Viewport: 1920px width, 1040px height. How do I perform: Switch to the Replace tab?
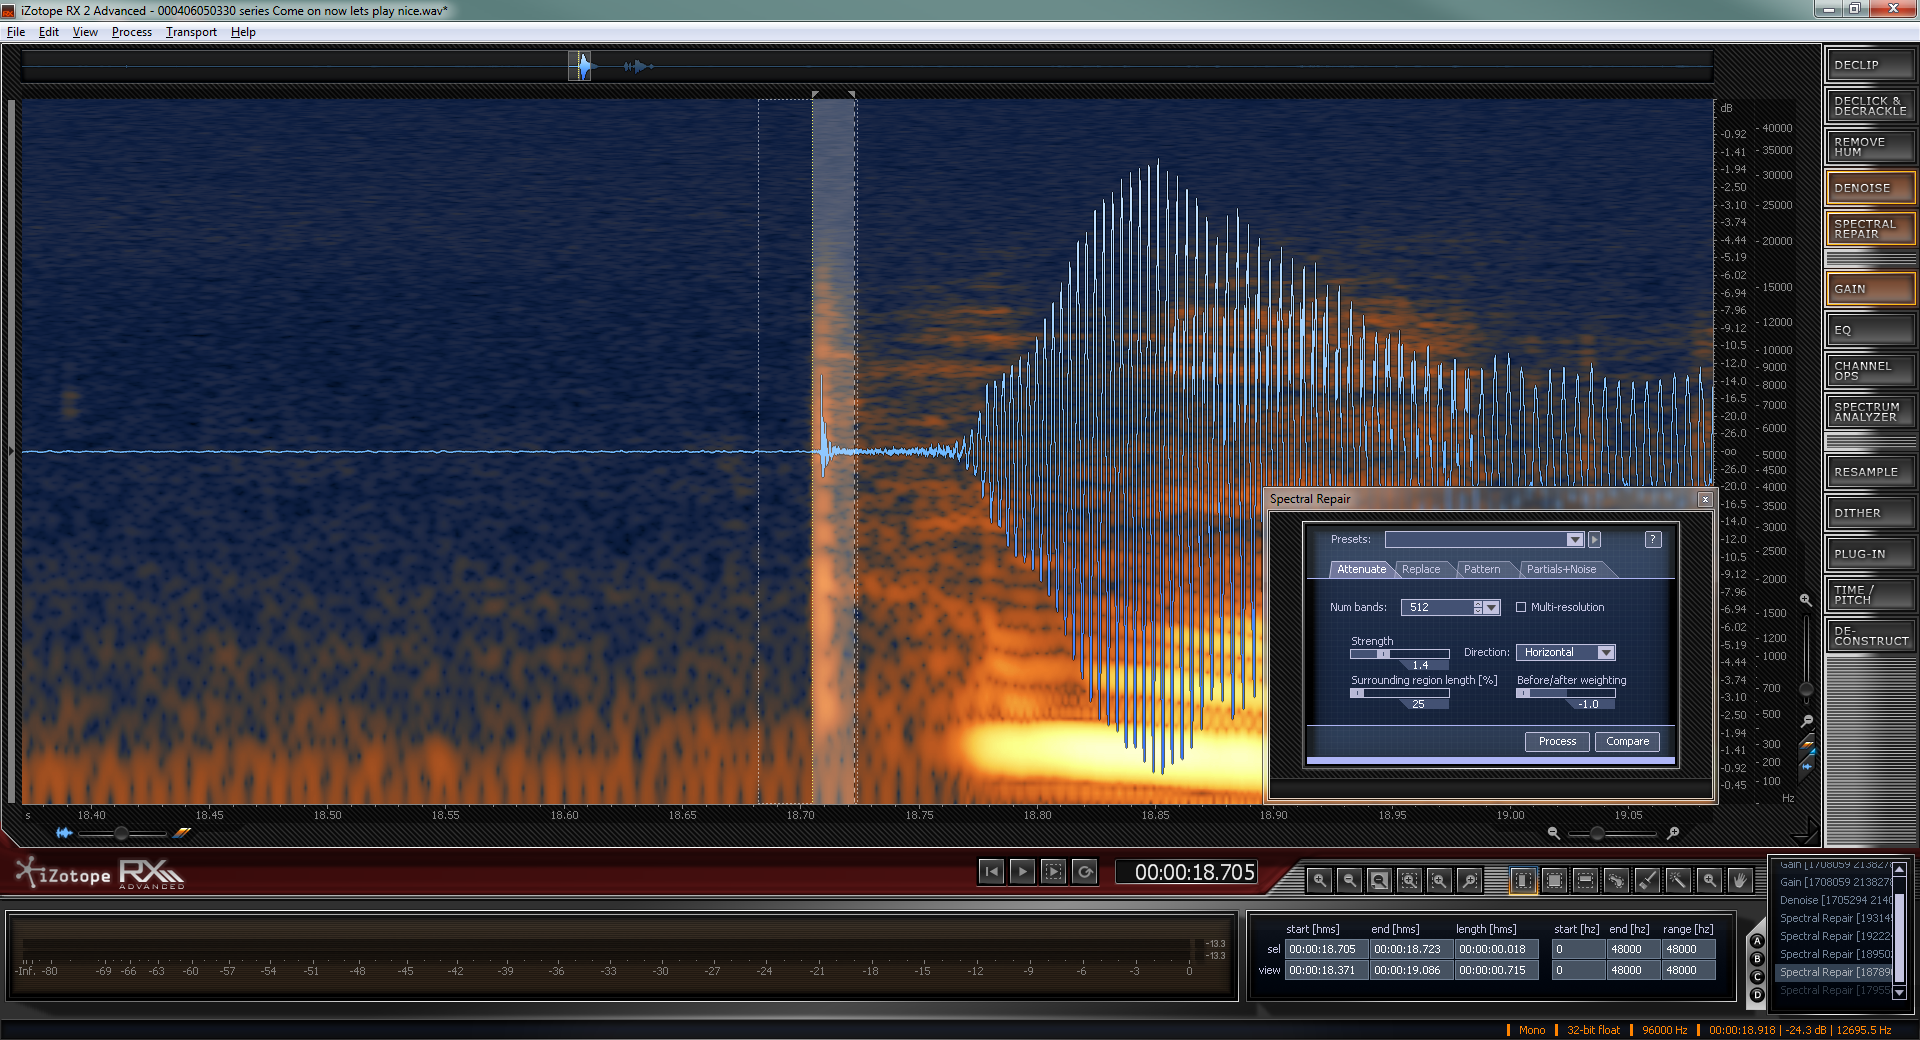tap(1421, 569)
